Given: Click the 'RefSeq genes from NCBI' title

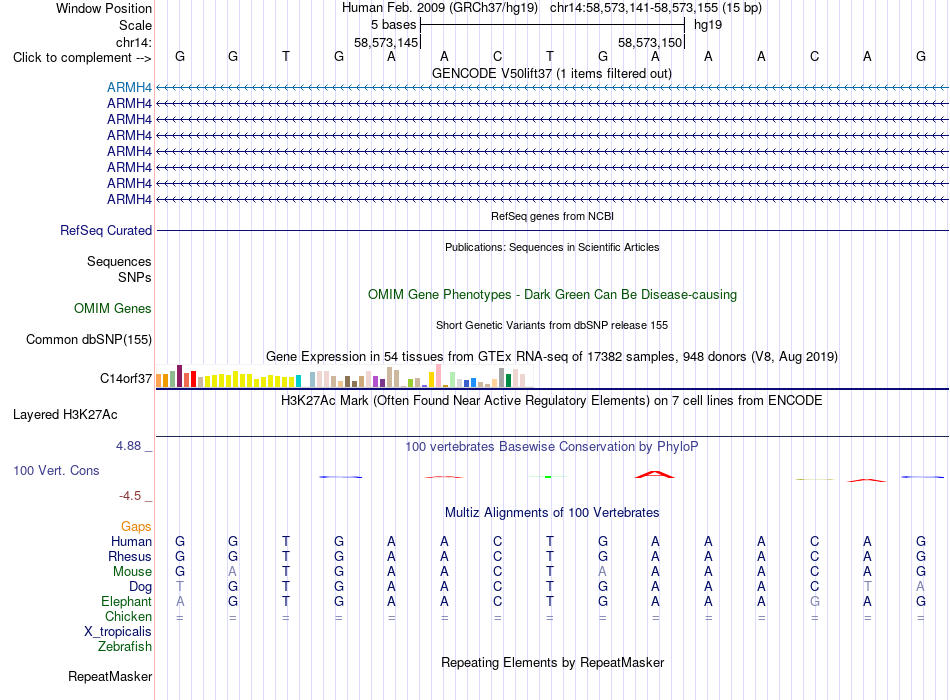Looking at the screenshot, I should pyautogui.click(x=552, y=216).
